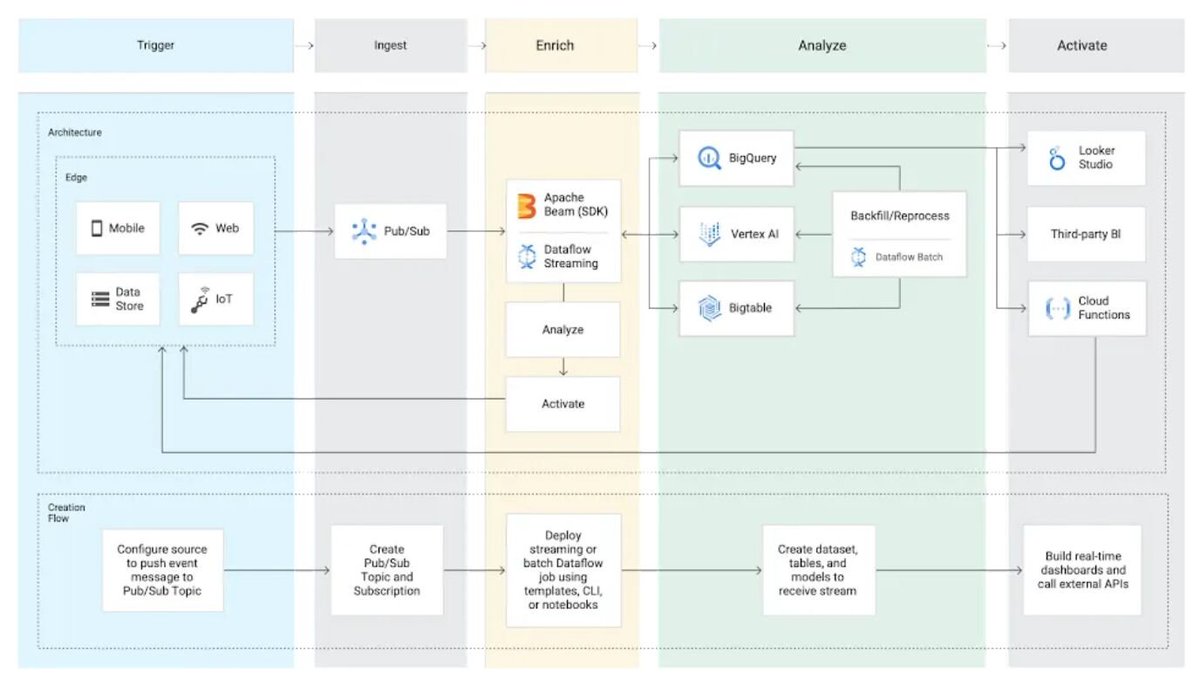Click the Dataflow Batch icon
Viewport: 1200px width, 684px height.
(x=857, y=257)
